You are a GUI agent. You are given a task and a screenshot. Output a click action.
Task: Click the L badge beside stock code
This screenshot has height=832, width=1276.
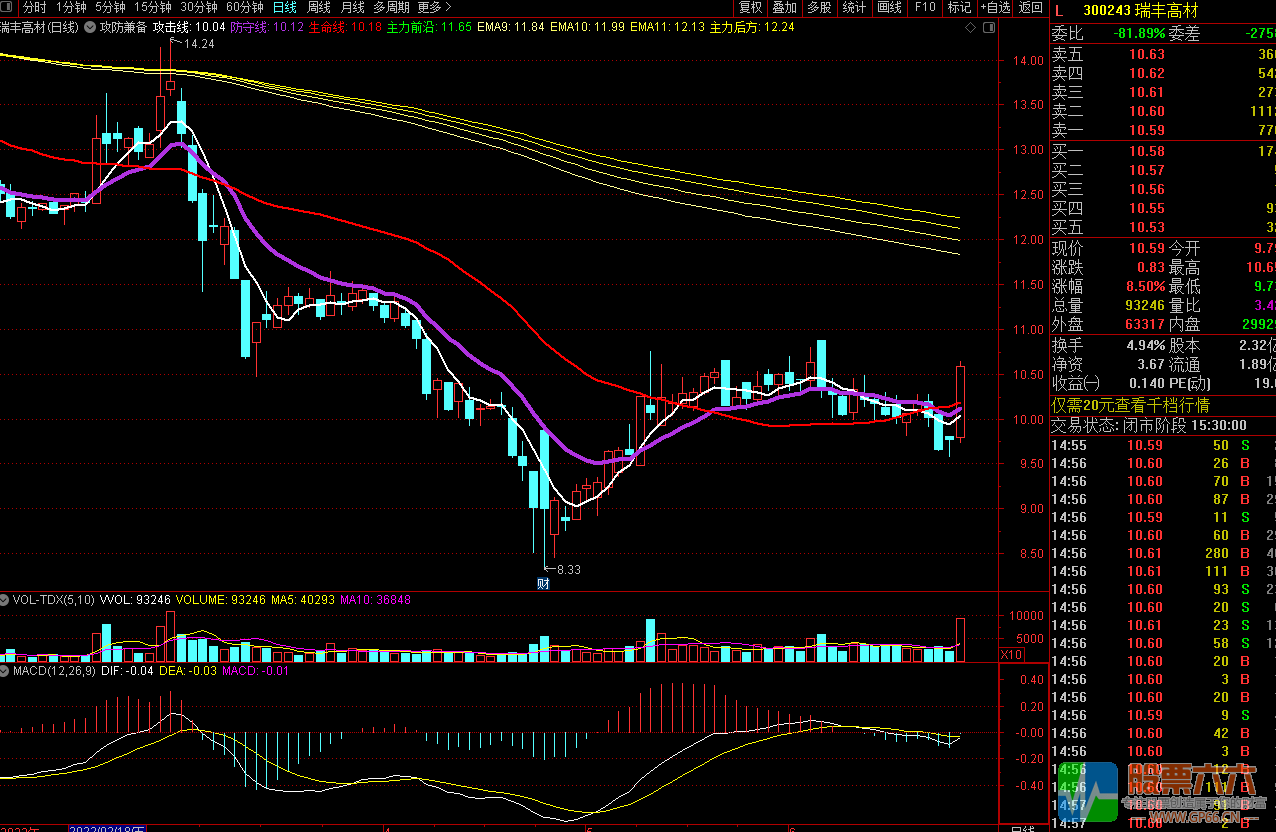(1058, 11)
